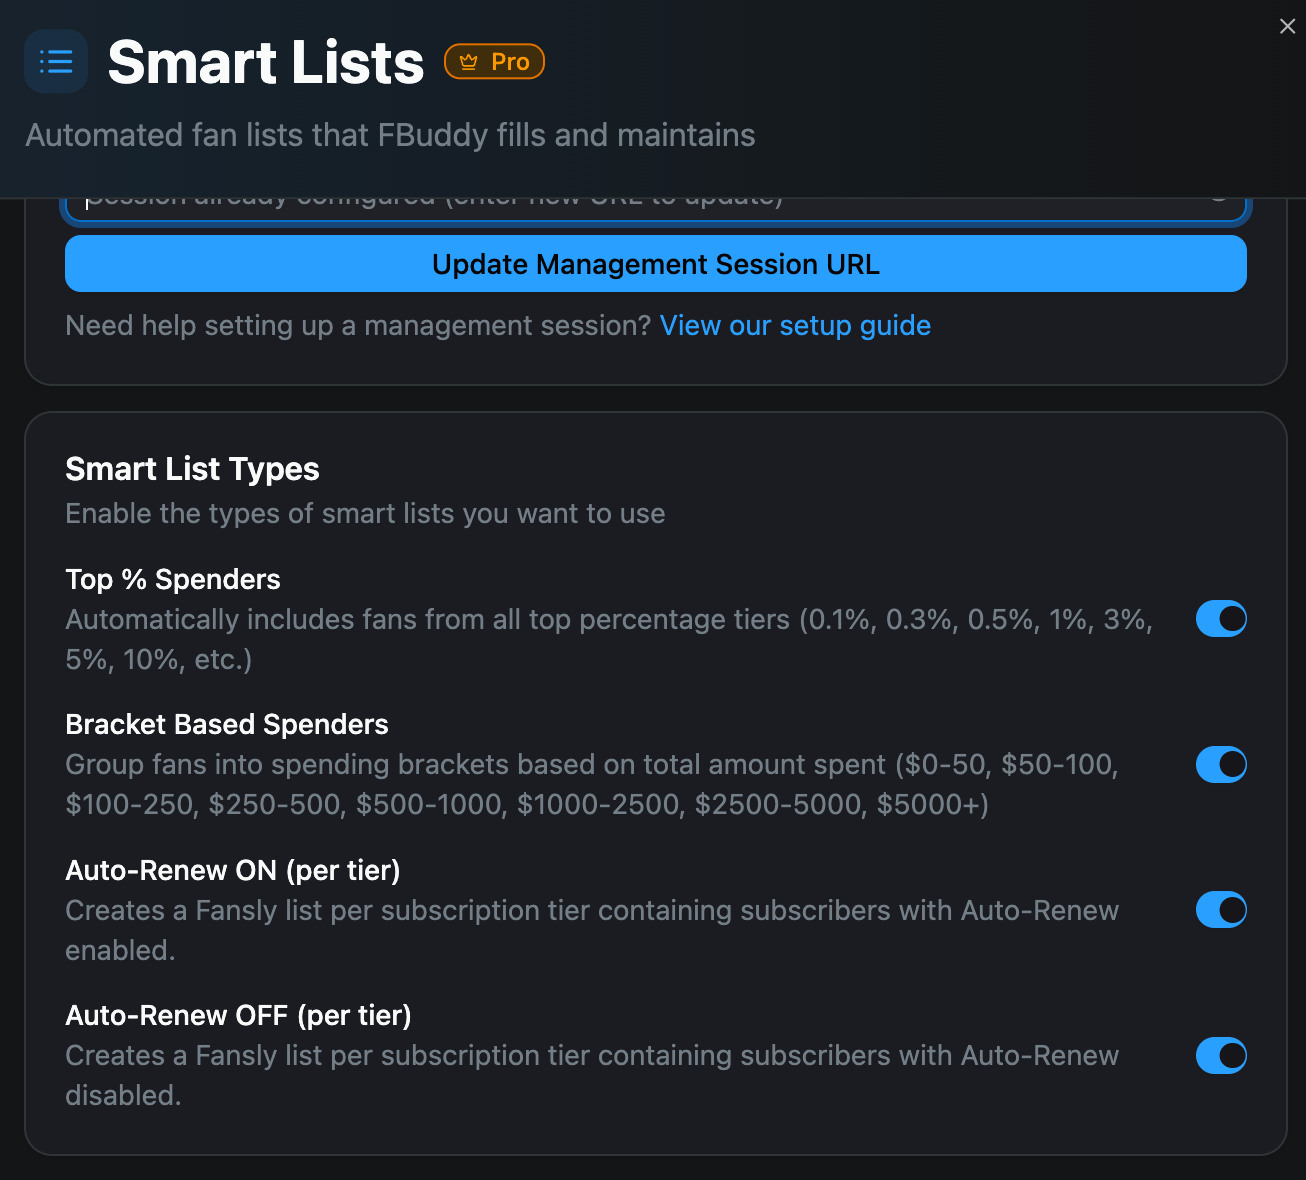Select the Smart List Types heading
The height and width of the screenshot is (1180, 1306).
(192, 469)
